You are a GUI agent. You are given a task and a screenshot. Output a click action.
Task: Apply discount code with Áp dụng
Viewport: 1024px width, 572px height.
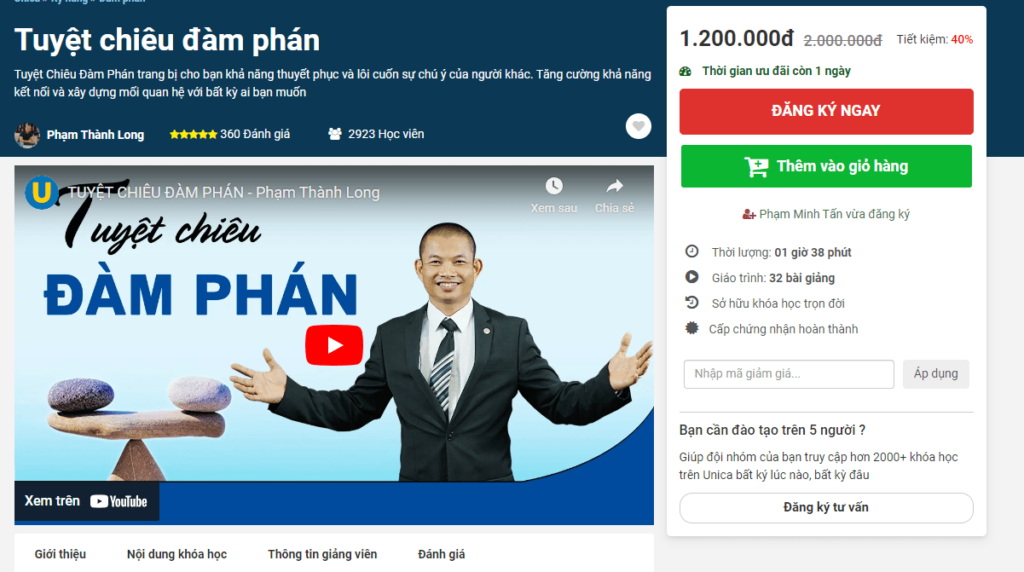935,374
